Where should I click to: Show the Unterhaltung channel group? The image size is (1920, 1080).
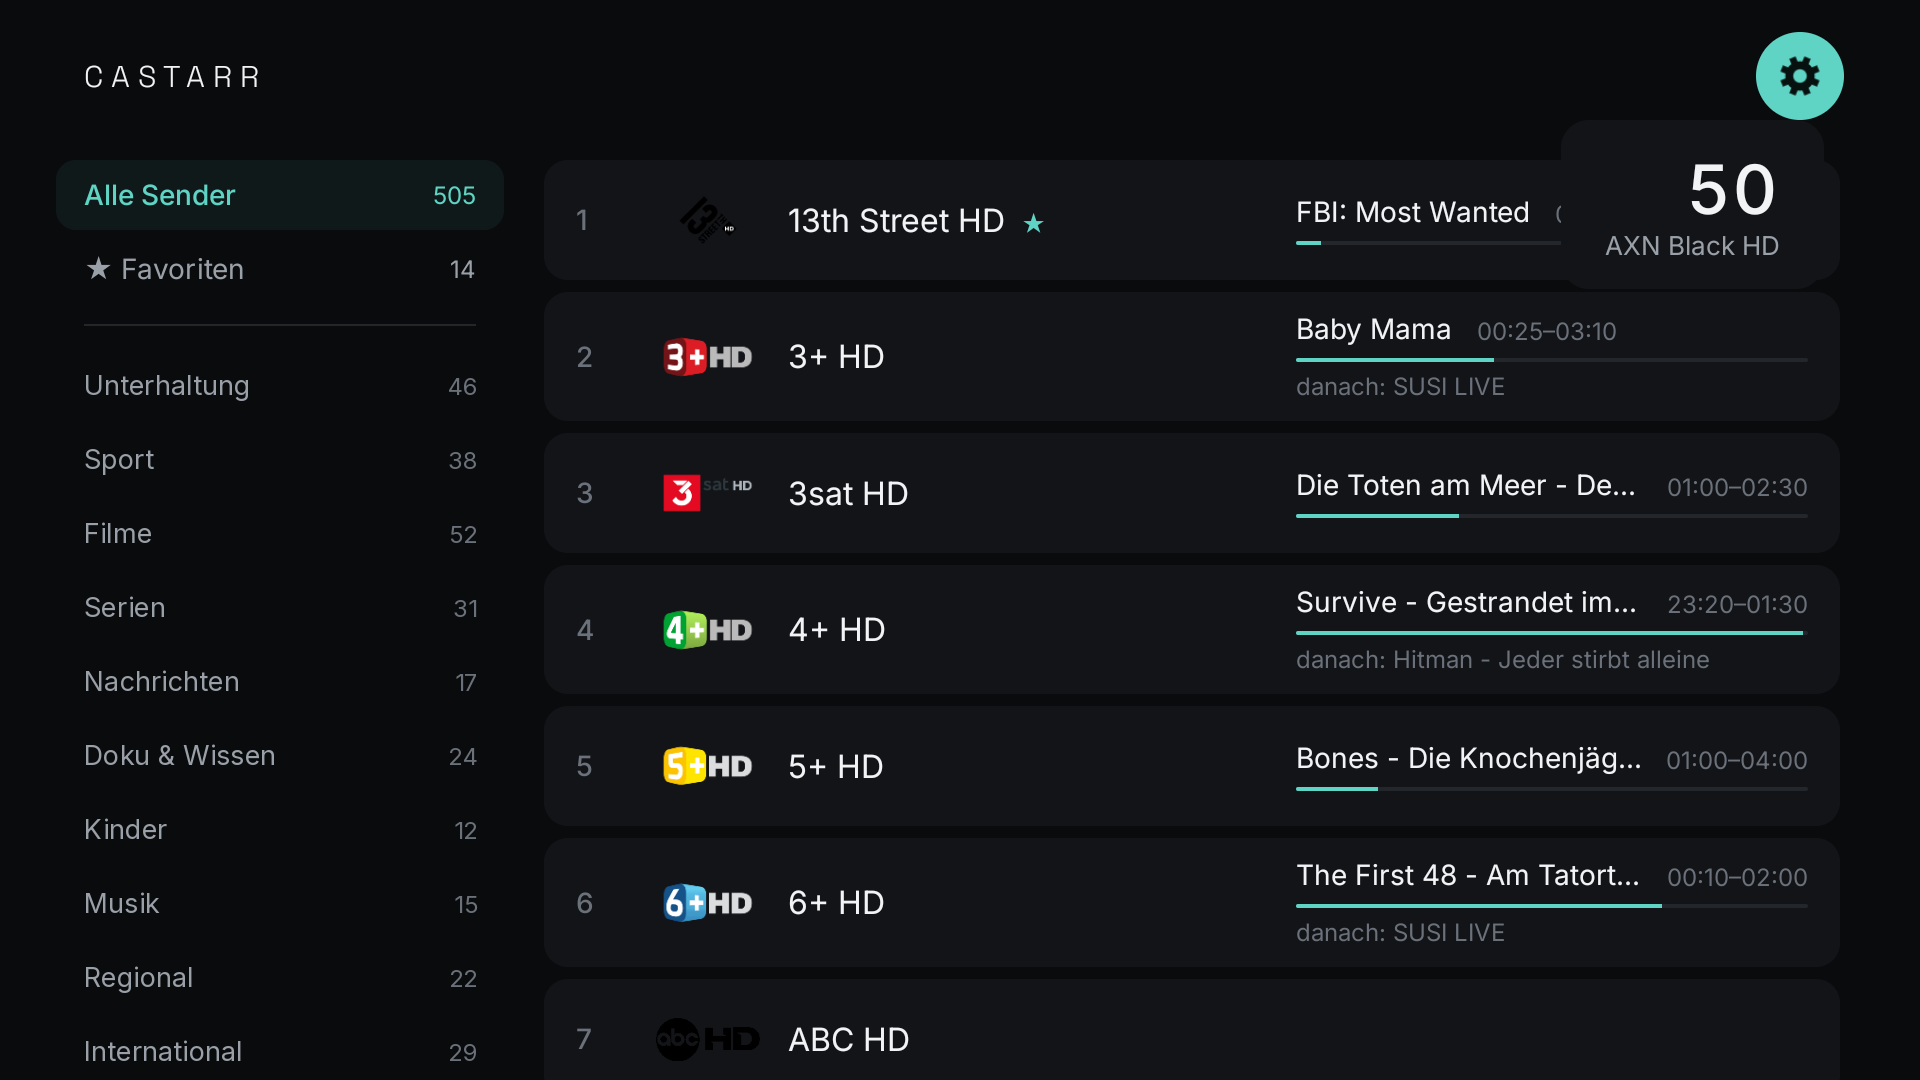click(x=280, y=386)
